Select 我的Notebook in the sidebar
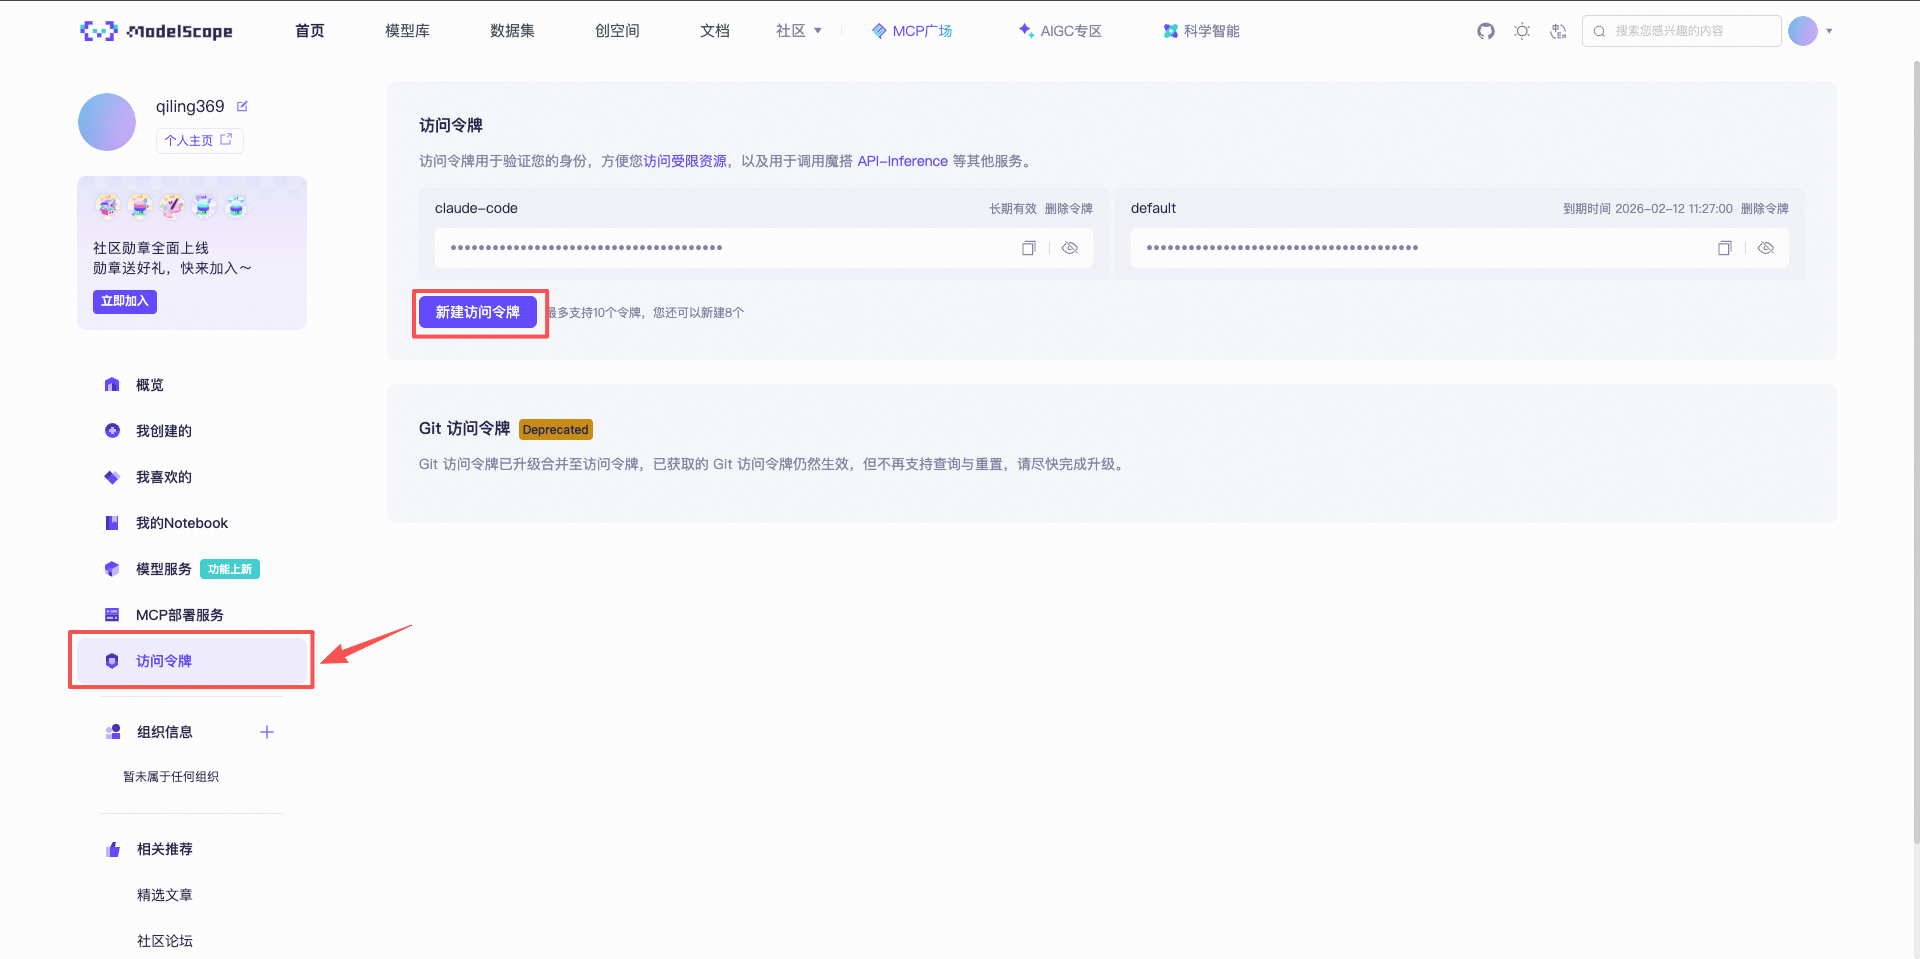Image resolution: width=1920 pixels, height=959 pixels. coord(180,522)
